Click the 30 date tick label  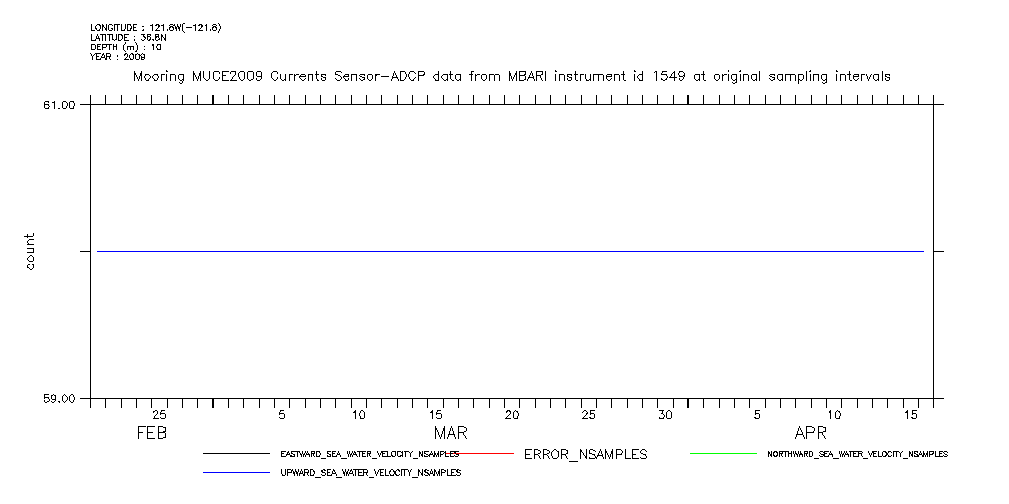click(x=665, y=415)
